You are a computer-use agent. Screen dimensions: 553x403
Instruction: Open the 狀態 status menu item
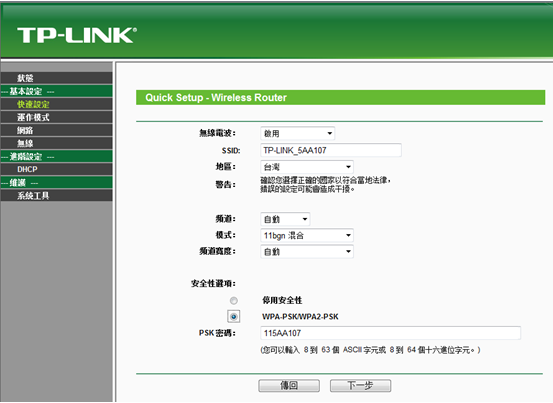[x=56, y=78]
